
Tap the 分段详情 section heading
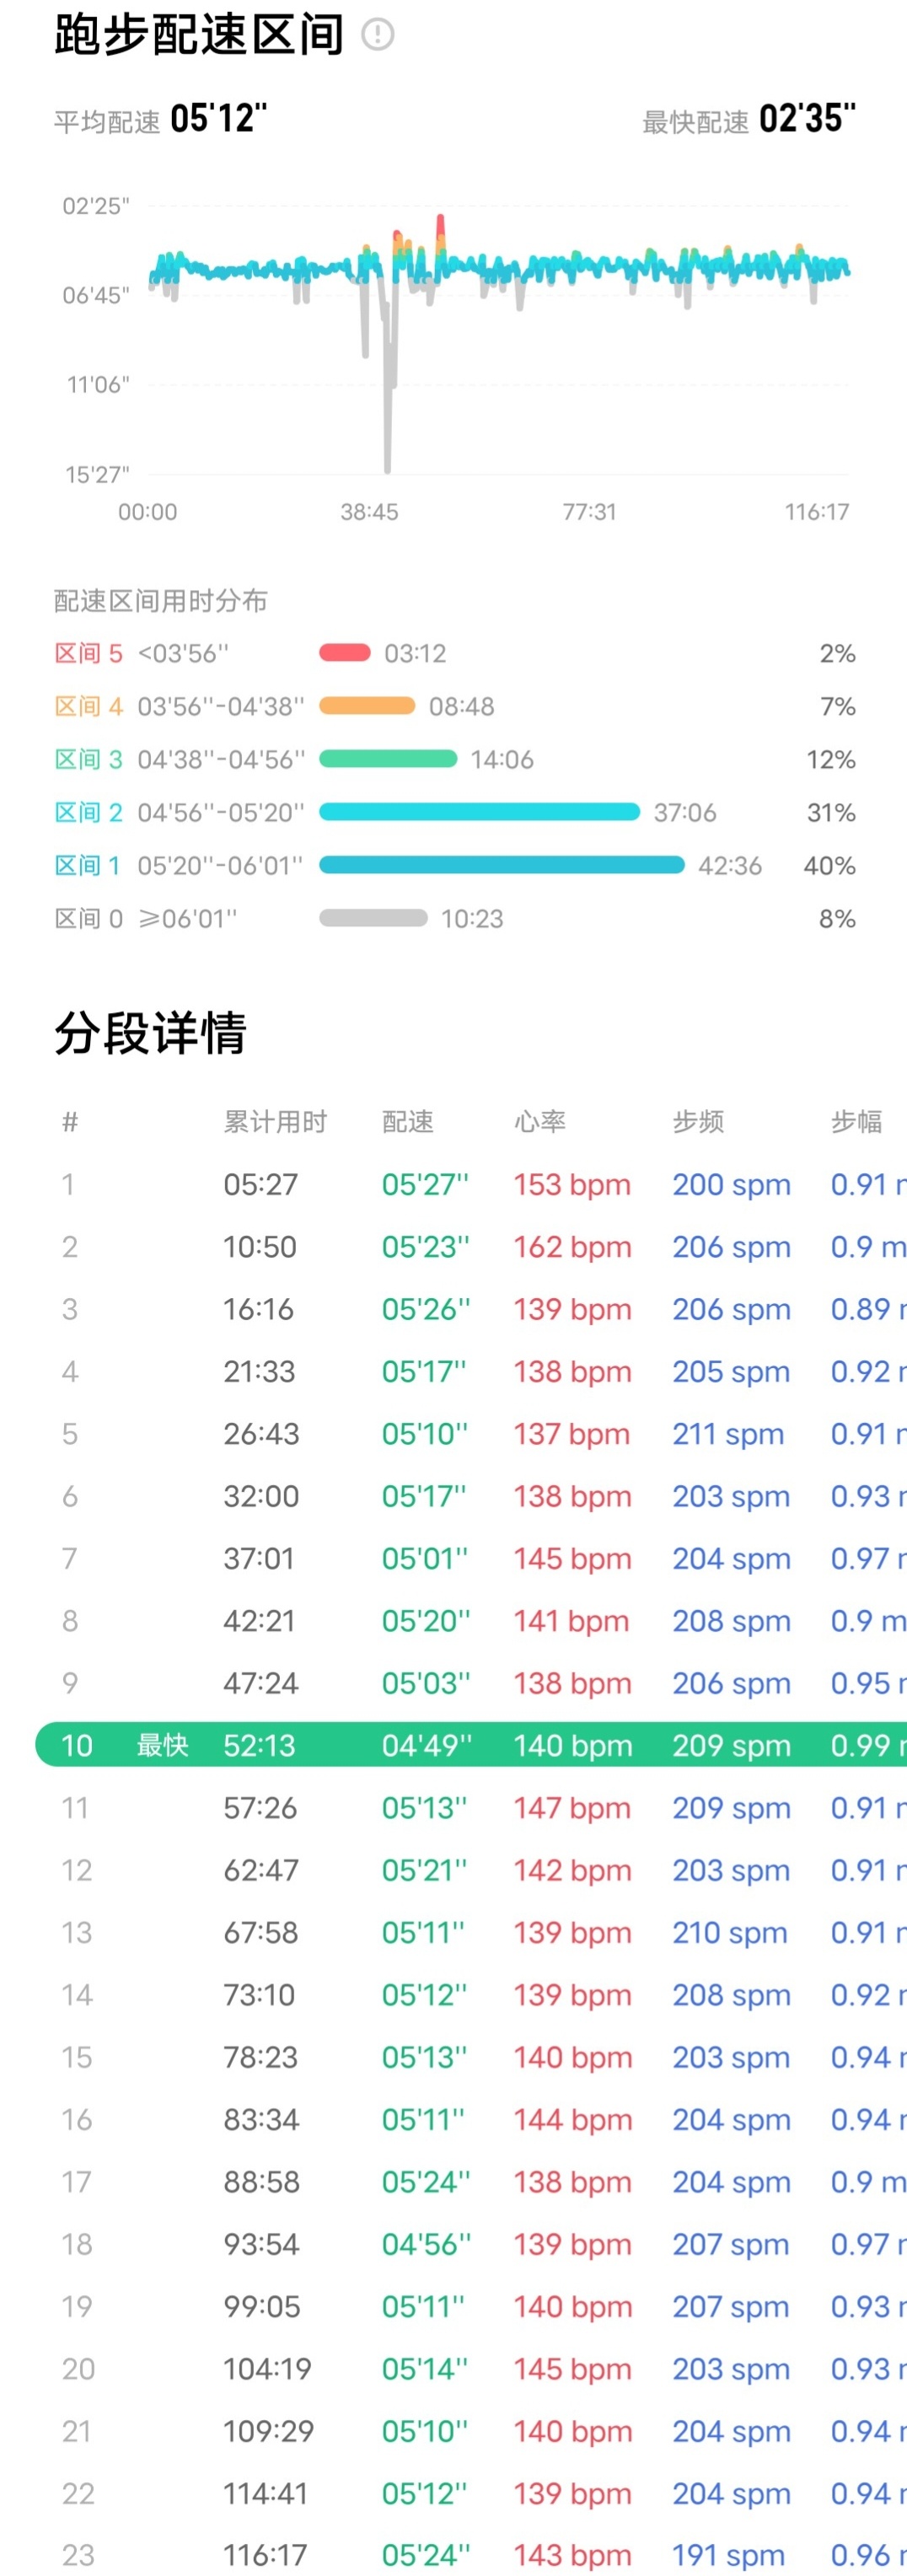coord(150,1033)
